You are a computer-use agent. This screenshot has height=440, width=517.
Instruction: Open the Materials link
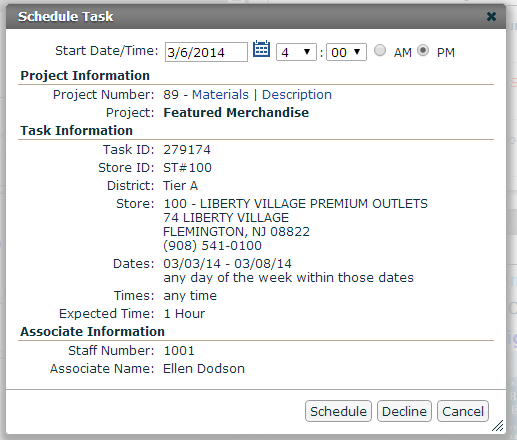[x=220, y=95]
